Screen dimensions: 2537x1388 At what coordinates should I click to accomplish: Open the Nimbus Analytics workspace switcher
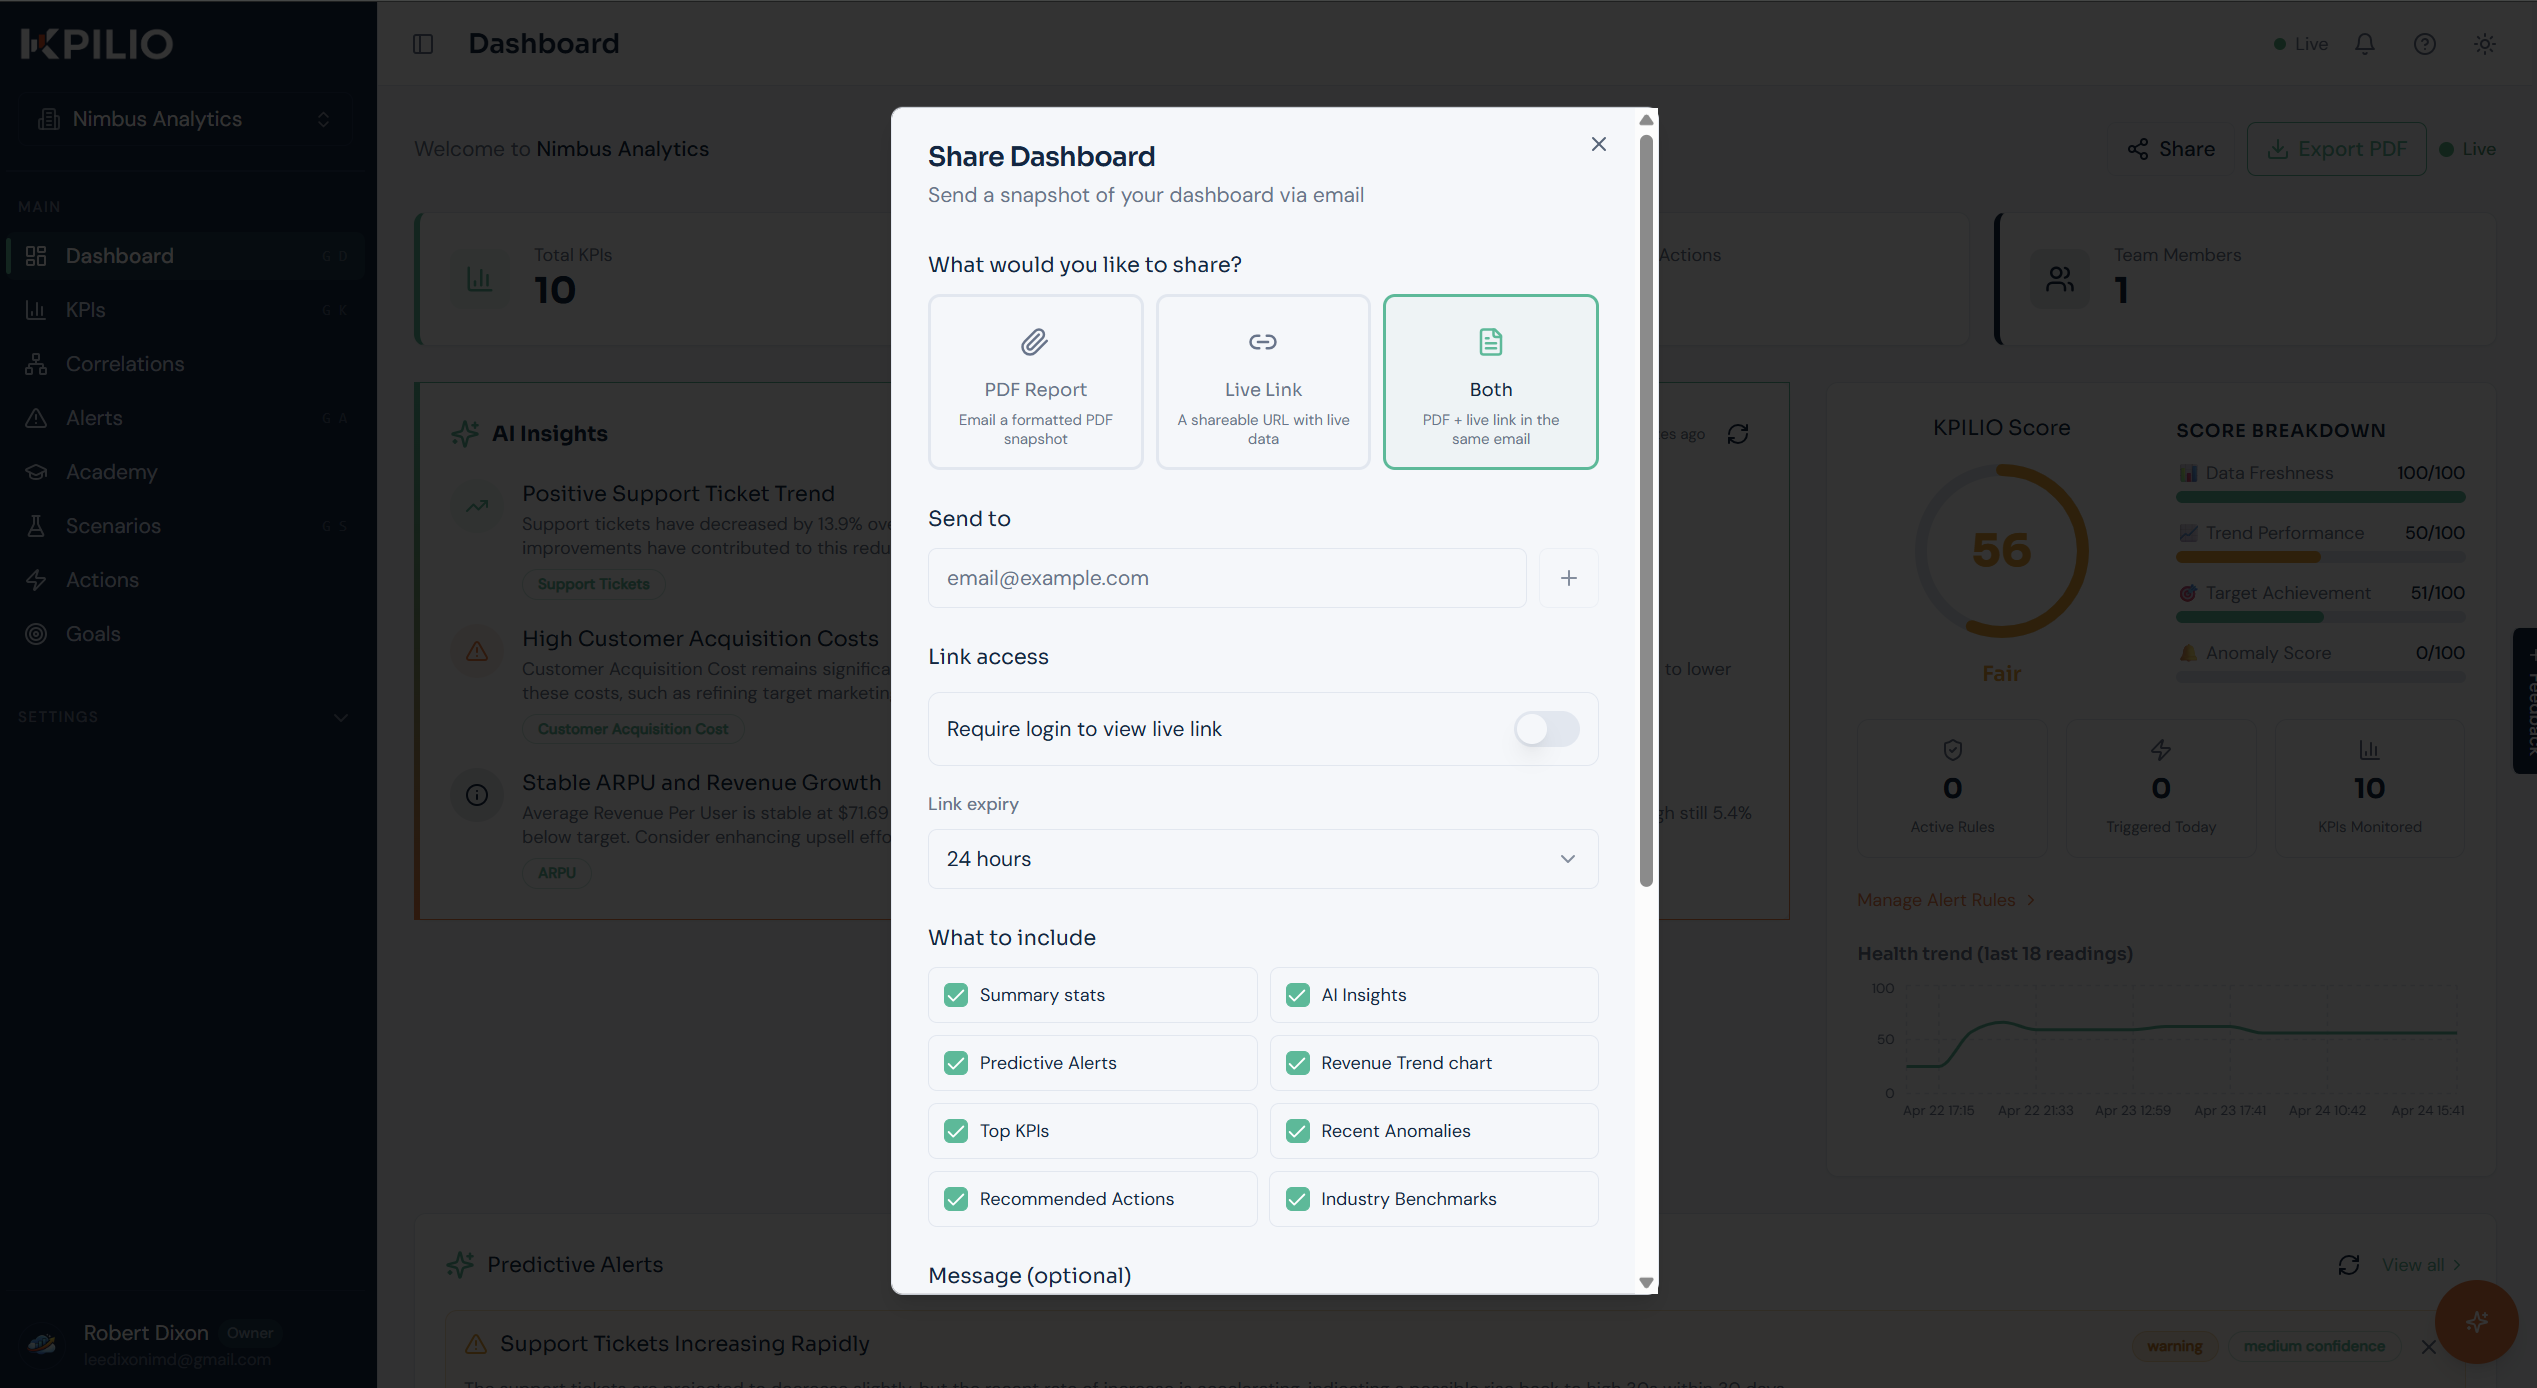pos(187,119)
